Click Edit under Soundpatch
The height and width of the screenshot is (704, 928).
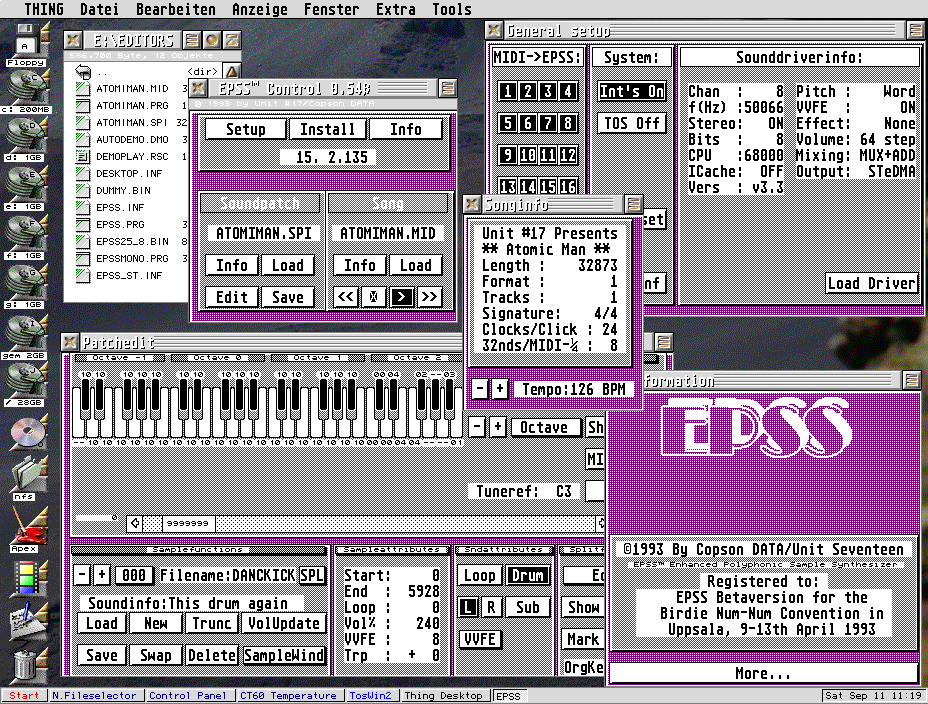[231, 296]
